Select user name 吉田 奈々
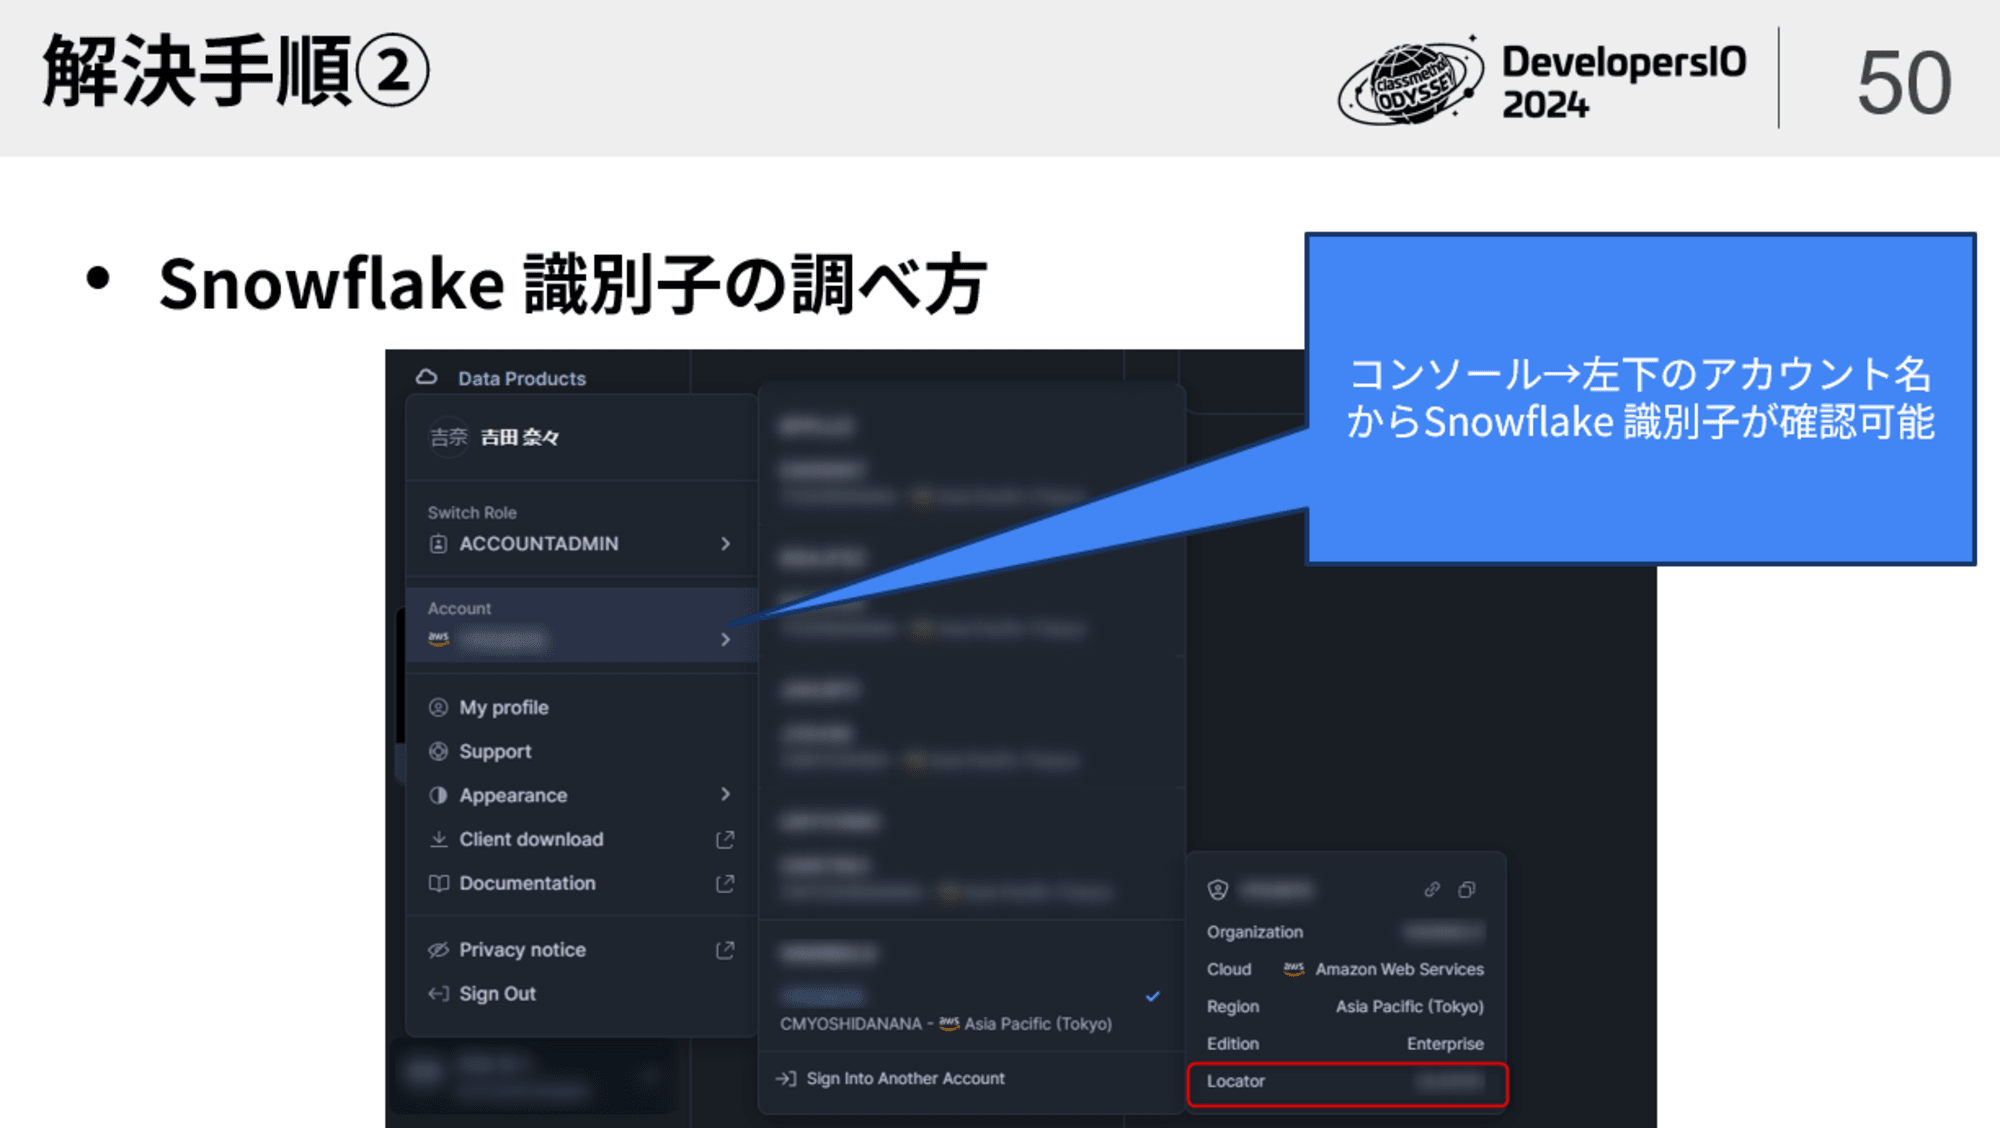This screenshot has height=1128, width=2000. (520, 437)
